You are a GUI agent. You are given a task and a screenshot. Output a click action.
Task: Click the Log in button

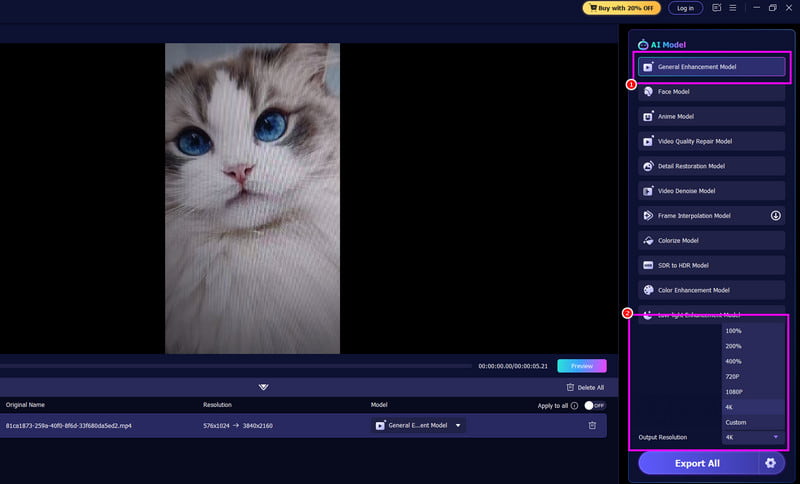click(x=685, y=8)
